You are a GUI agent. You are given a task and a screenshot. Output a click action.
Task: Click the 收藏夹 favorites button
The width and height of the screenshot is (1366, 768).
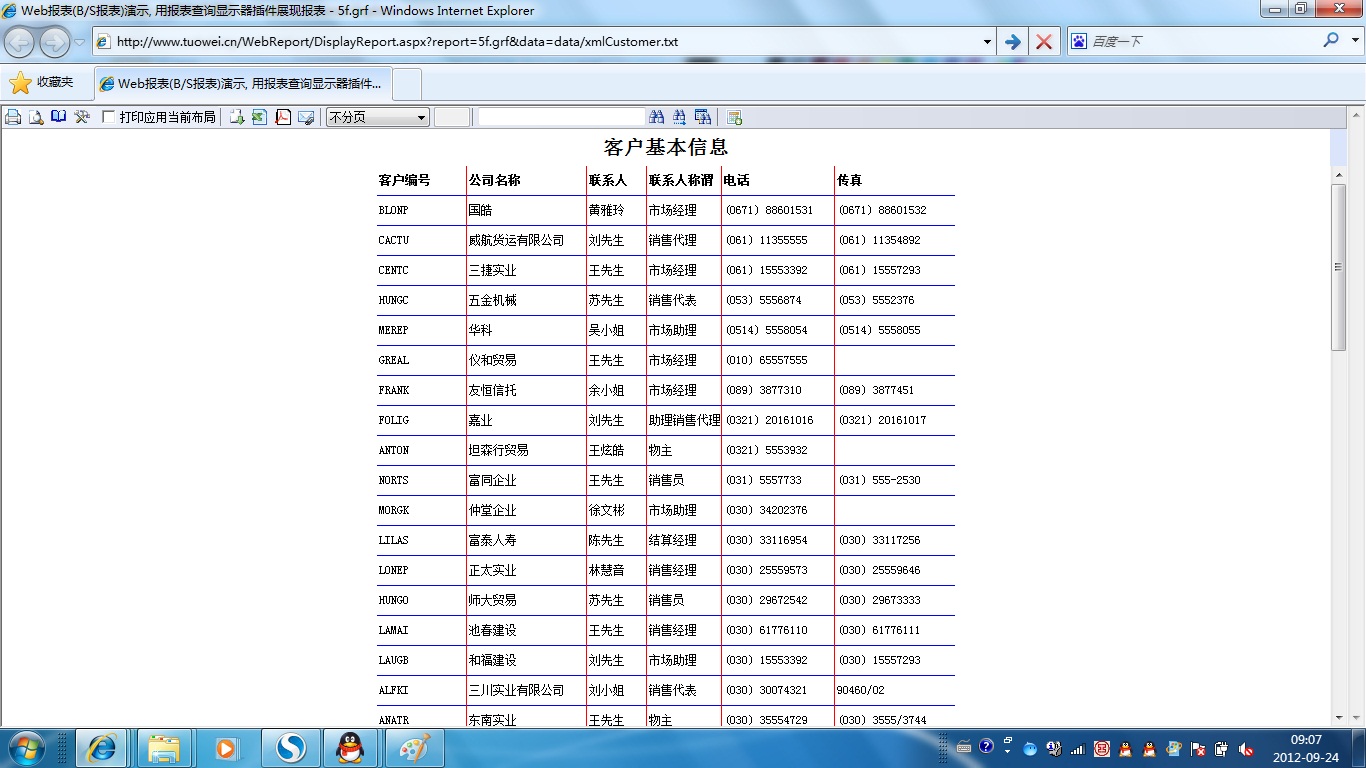point(42,83)
